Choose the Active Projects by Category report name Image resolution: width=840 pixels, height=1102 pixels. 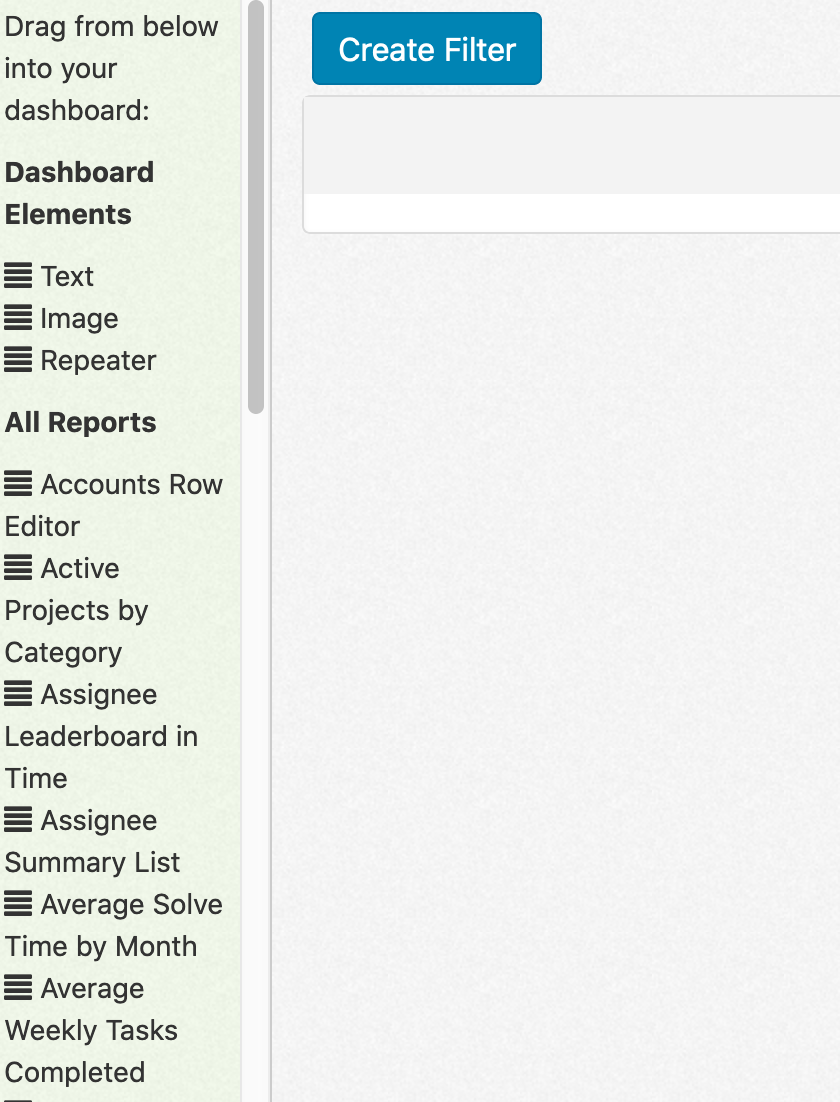pos(76,611)
